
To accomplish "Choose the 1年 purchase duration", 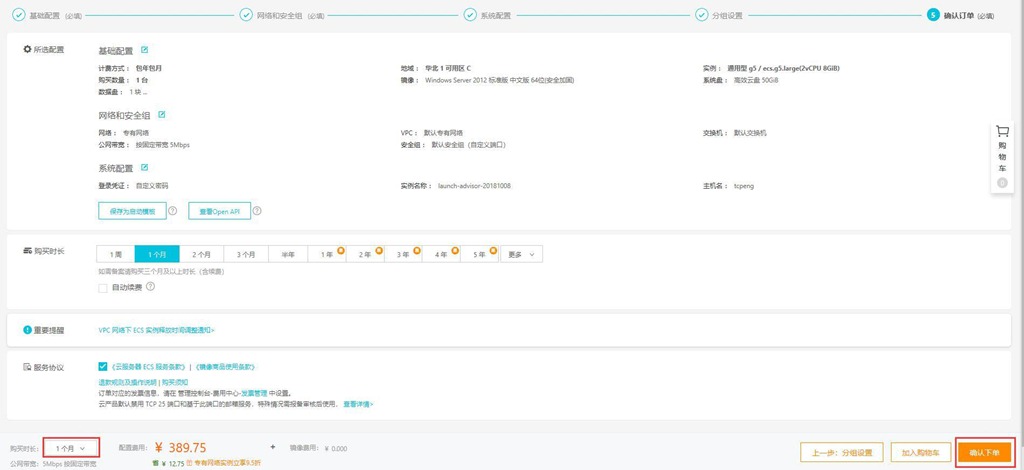I will [327, 254].
